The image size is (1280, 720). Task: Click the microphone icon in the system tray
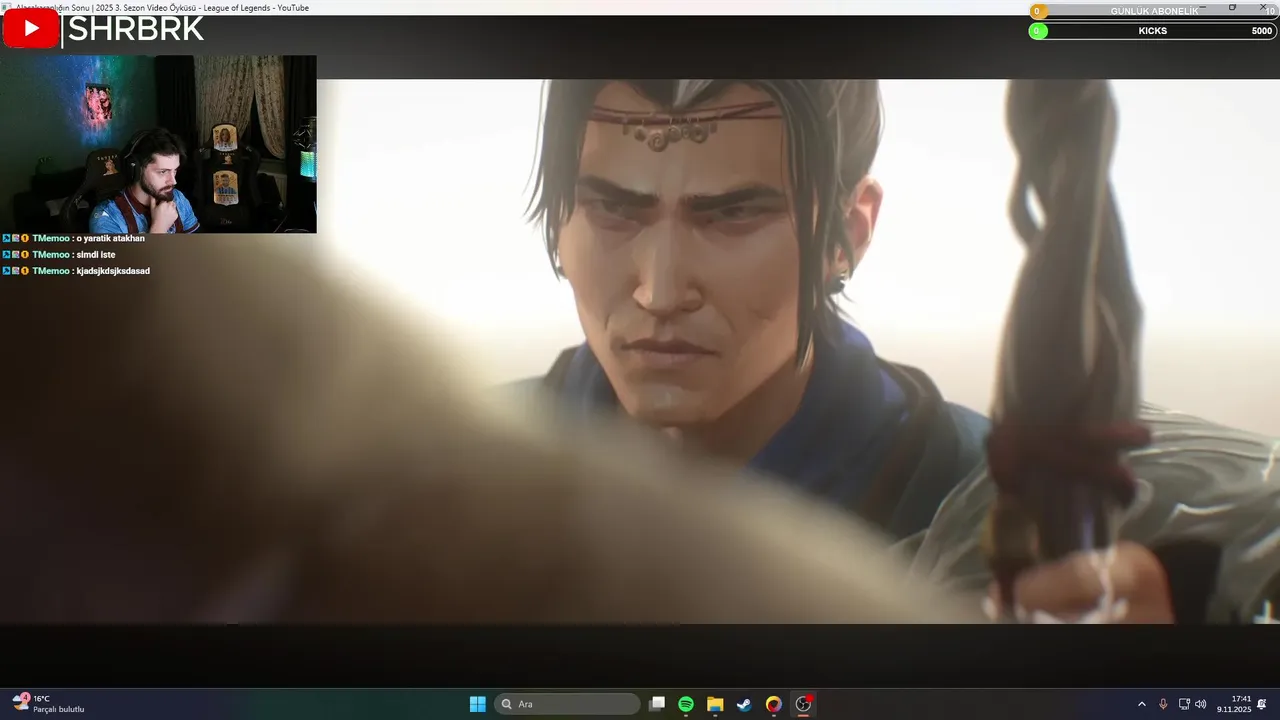point(1163,704)
